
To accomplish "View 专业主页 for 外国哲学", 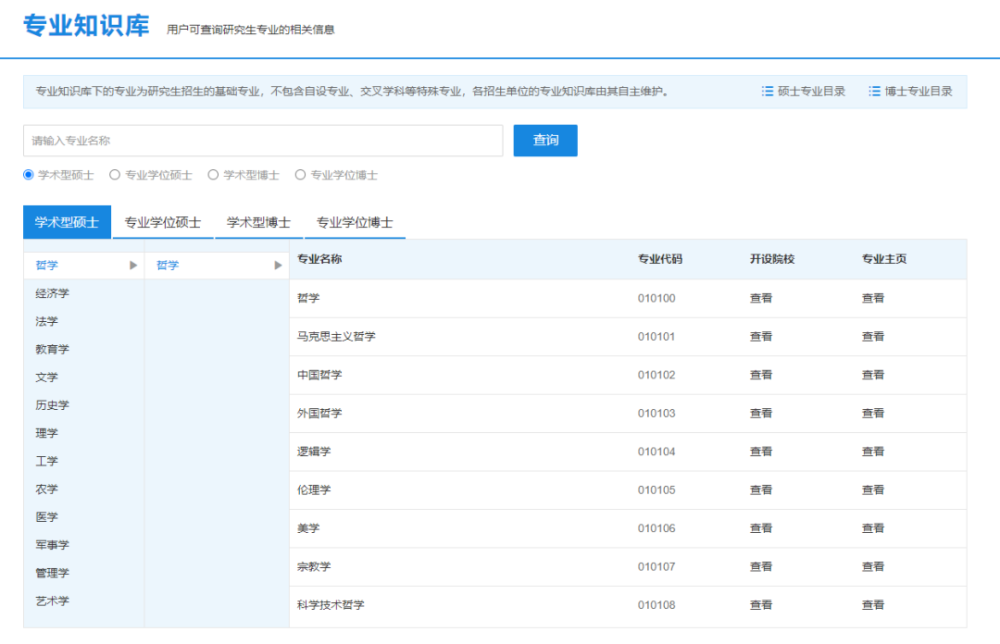I will coord(873,413).
